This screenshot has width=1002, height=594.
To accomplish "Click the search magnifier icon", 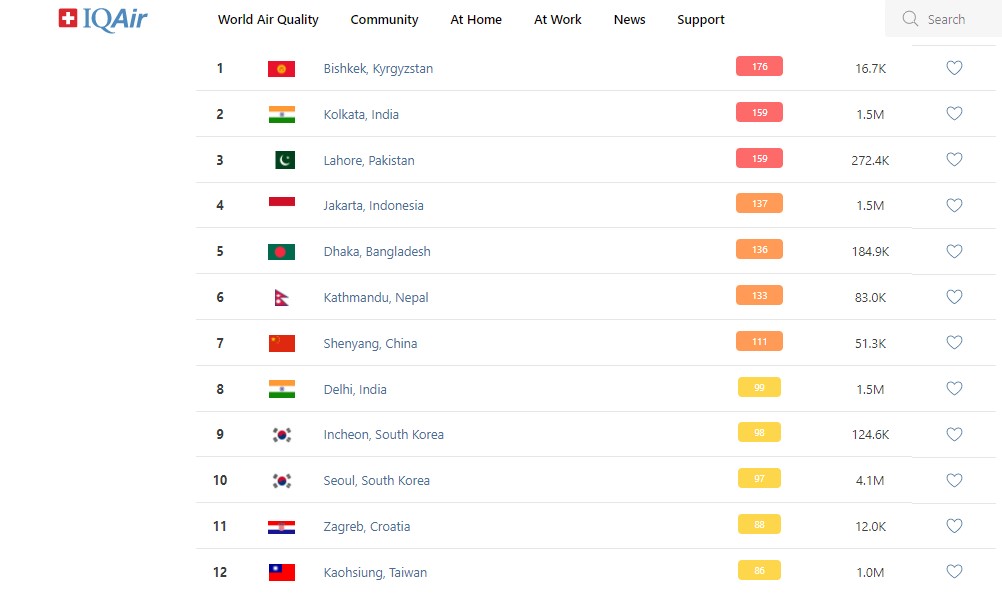I will (910, 19).
